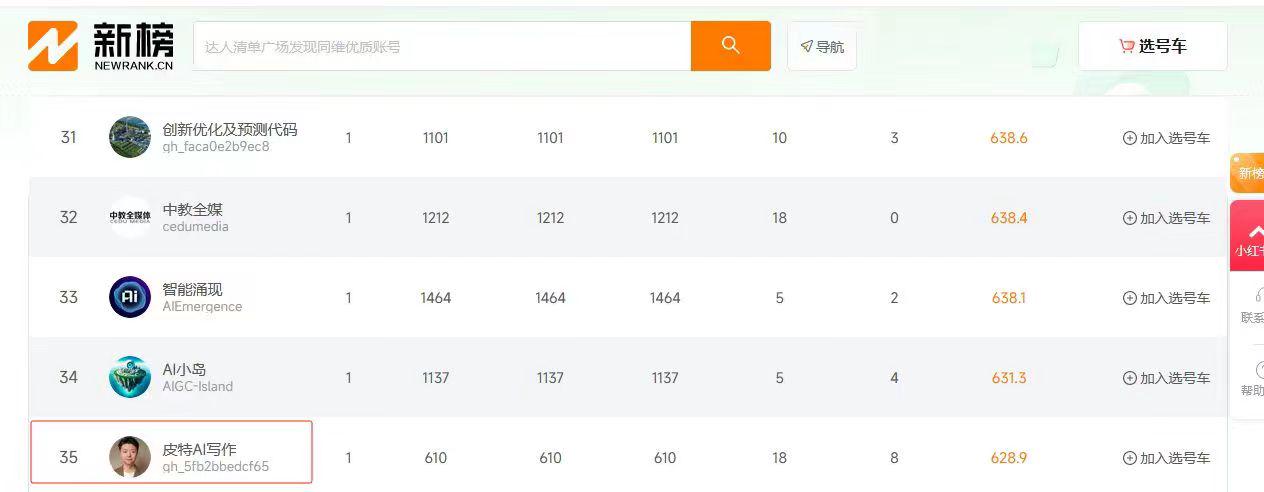
Task: Click avatar of AI小岛
Action: [x=130, y=377]
